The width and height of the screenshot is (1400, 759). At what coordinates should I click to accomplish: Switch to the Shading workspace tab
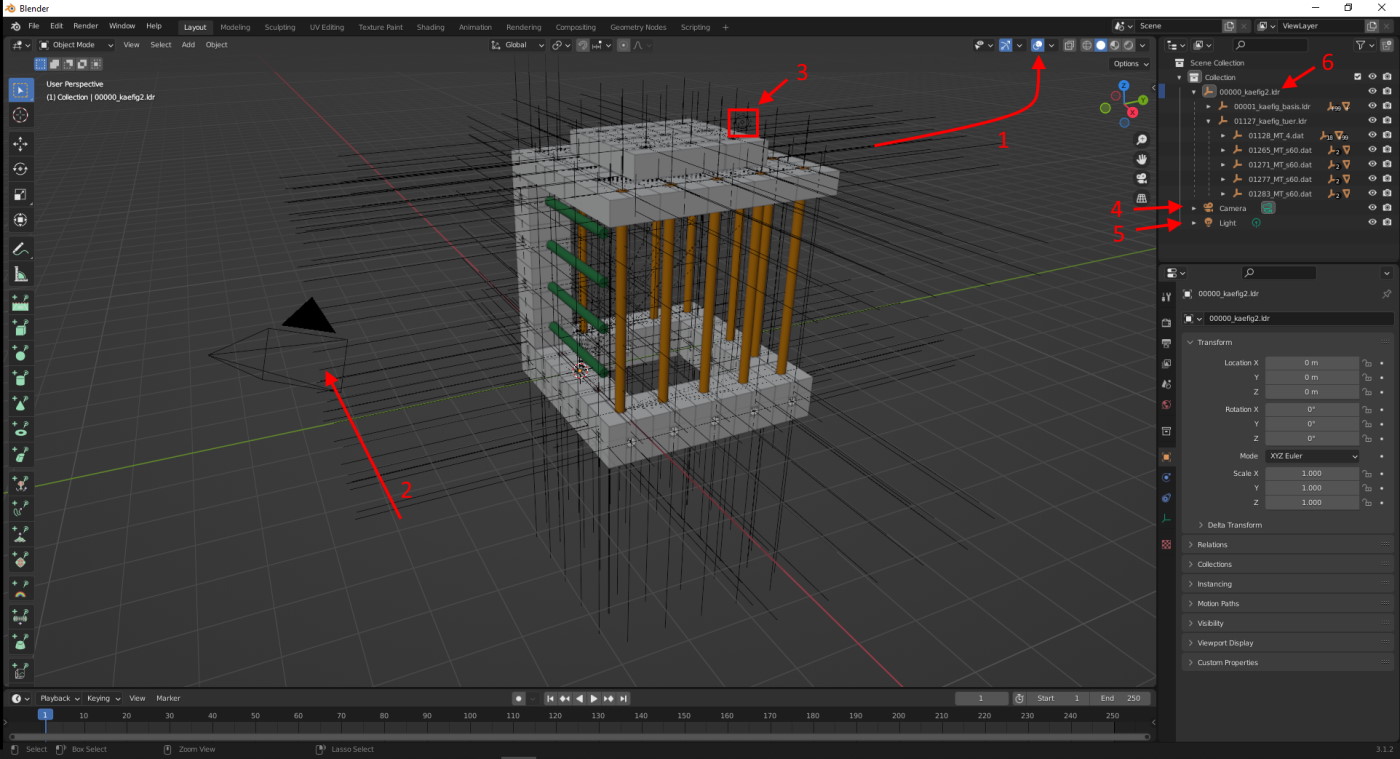point(431,27)
